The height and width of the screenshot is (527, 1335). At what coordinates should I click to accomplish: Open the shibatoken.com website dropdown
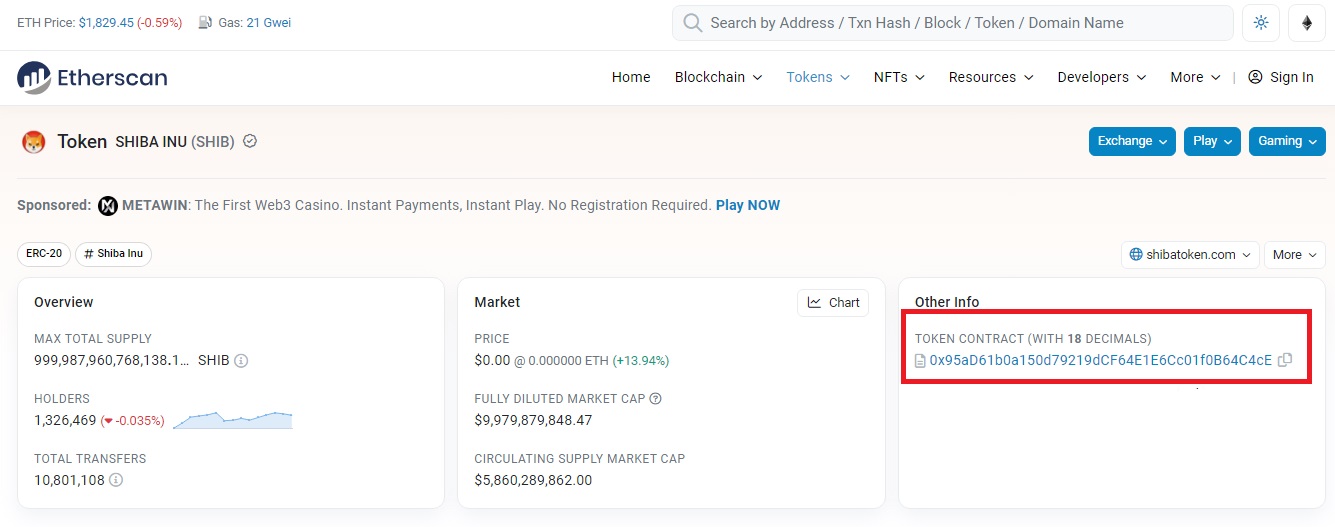click(1190, 255)
